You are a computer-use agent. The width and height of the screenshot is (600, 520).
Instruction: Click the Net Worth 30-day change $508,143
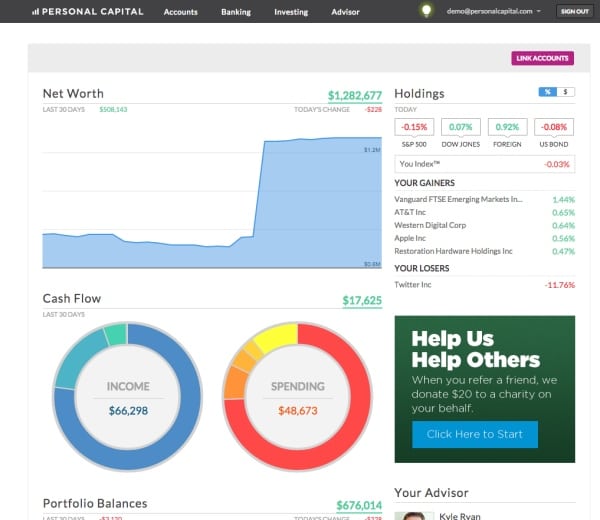(113, 109)
